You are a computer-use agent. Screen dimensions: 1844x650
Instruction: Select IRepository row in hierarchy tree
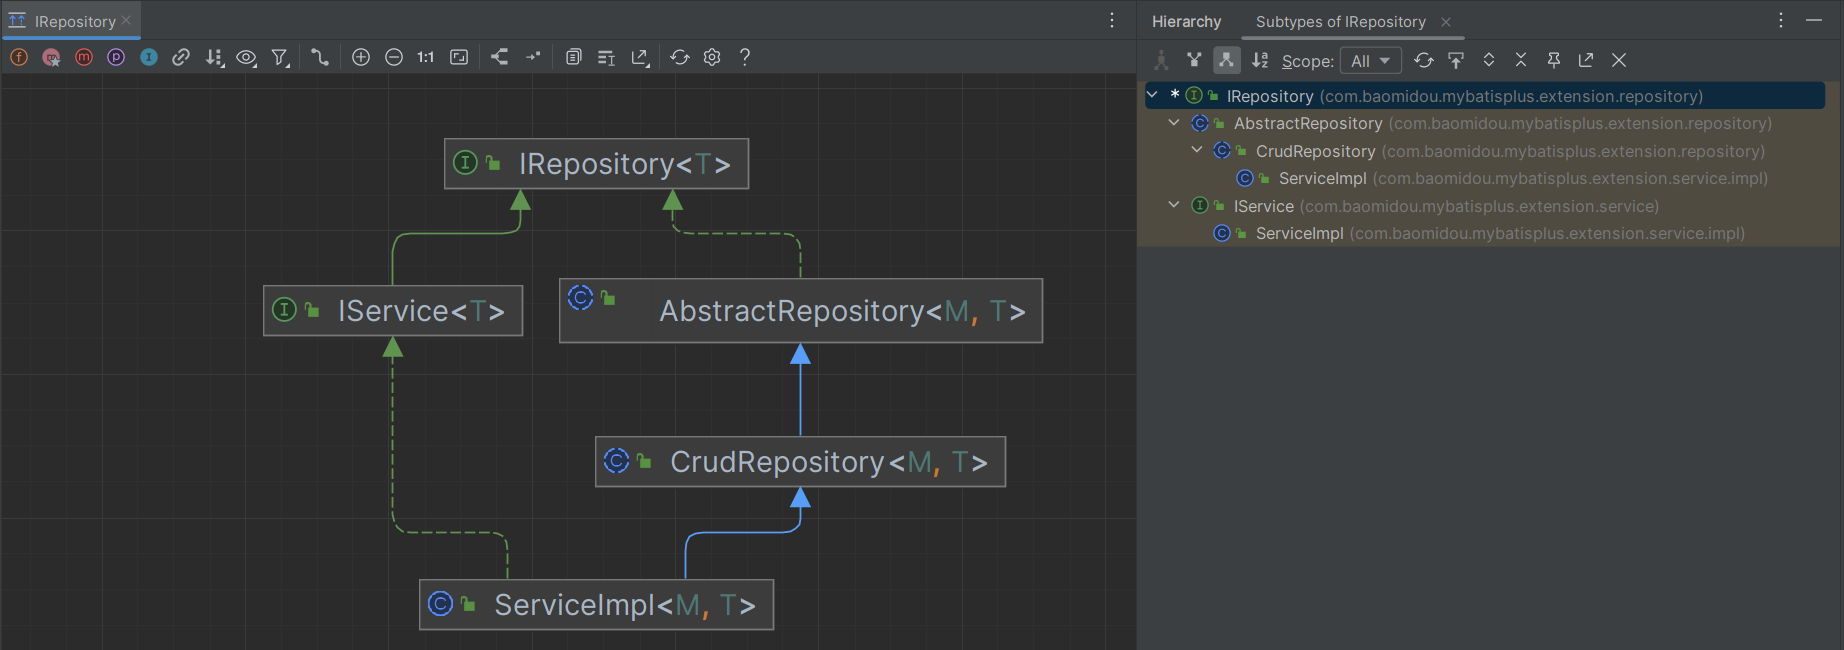(1485, 96)
